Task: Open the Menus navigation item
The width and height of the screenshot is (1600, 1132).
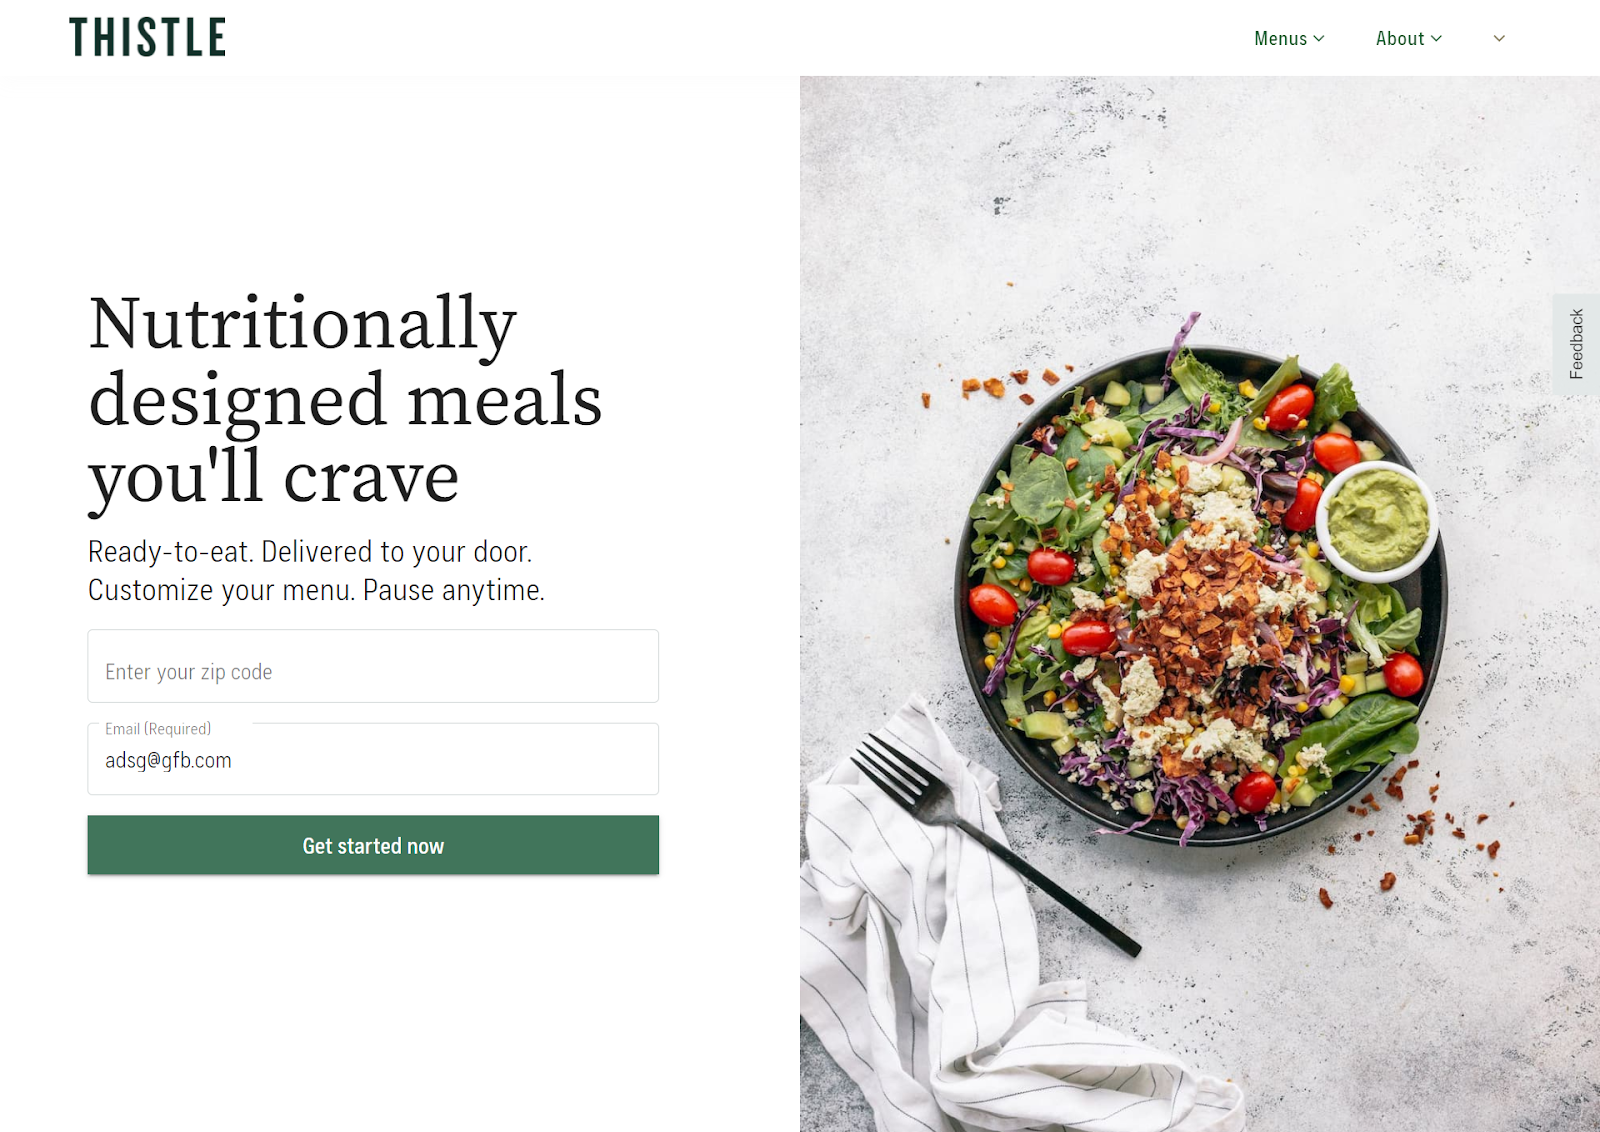Action: pyautogui.click(x=1280, y=38)
